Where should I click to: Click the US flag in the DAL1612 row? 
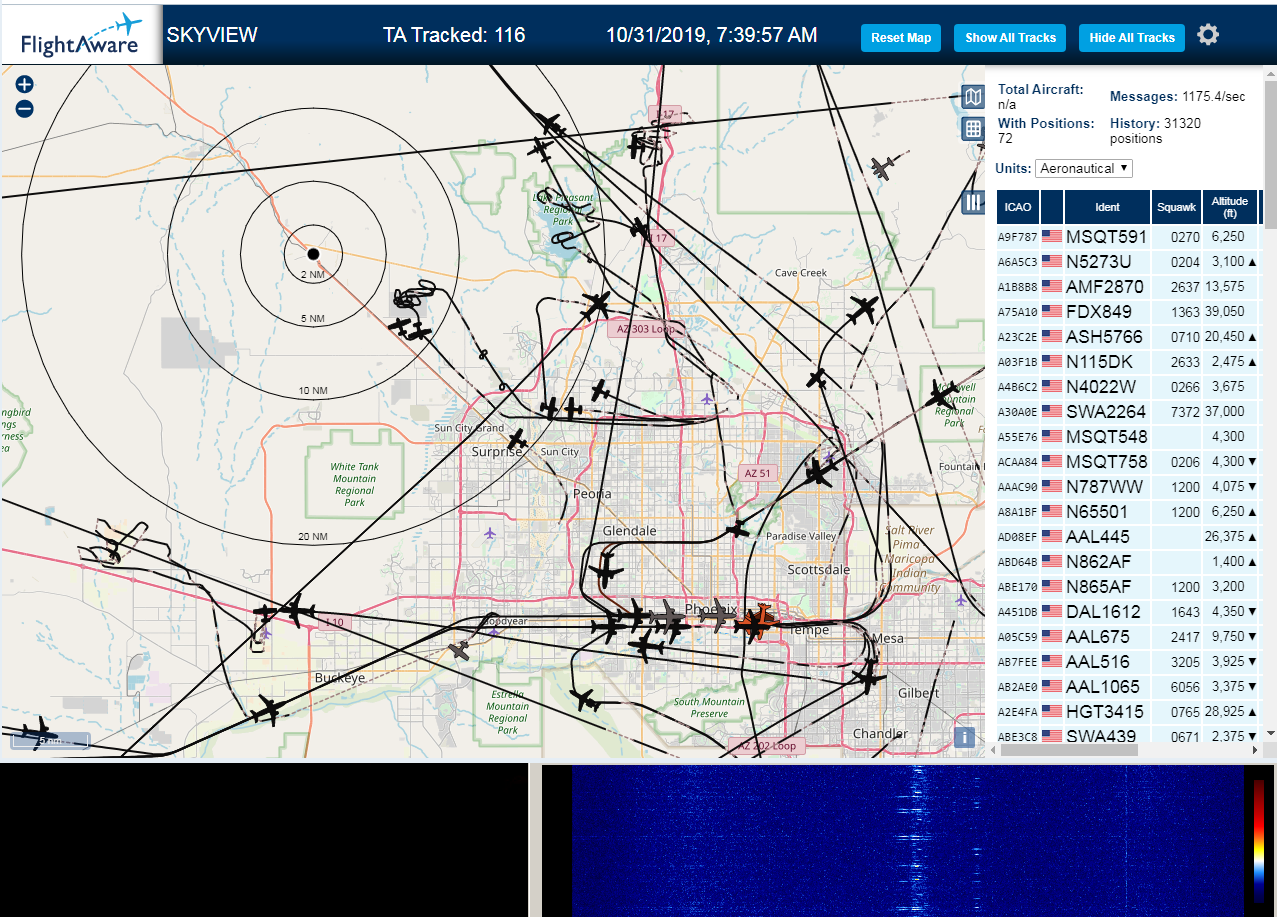[x=1052, y=611]
